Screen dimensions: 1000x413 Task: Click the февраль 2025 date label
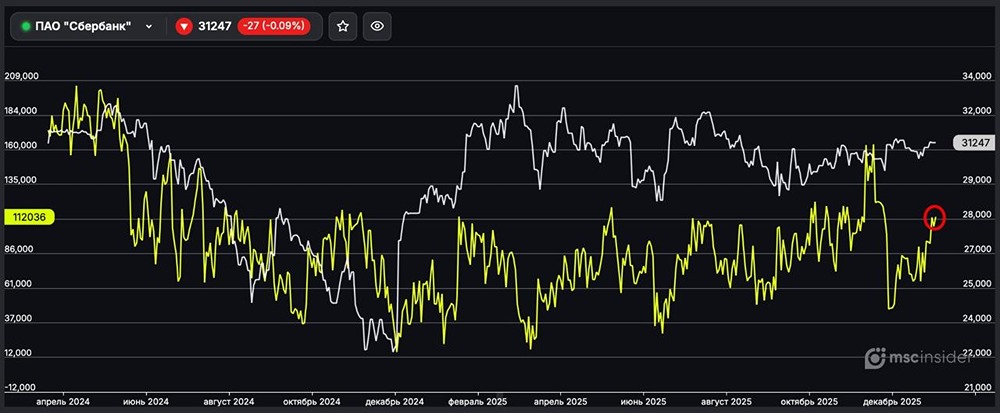(477, 402)
